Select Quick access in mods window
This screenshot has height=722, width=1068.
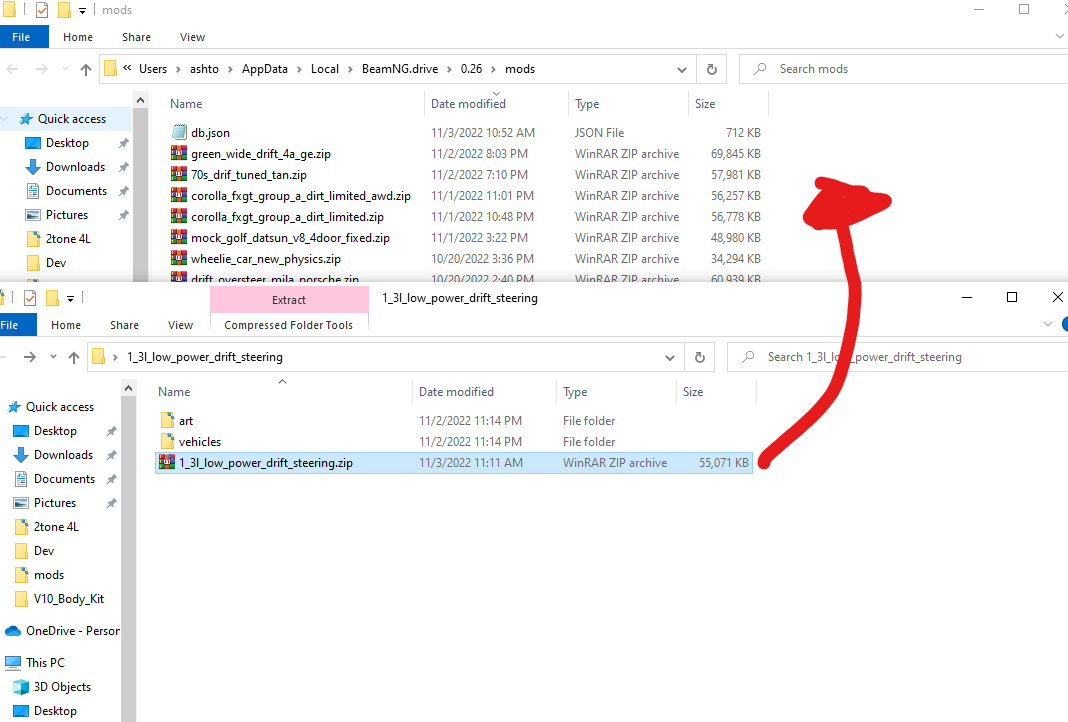point(72,119)
